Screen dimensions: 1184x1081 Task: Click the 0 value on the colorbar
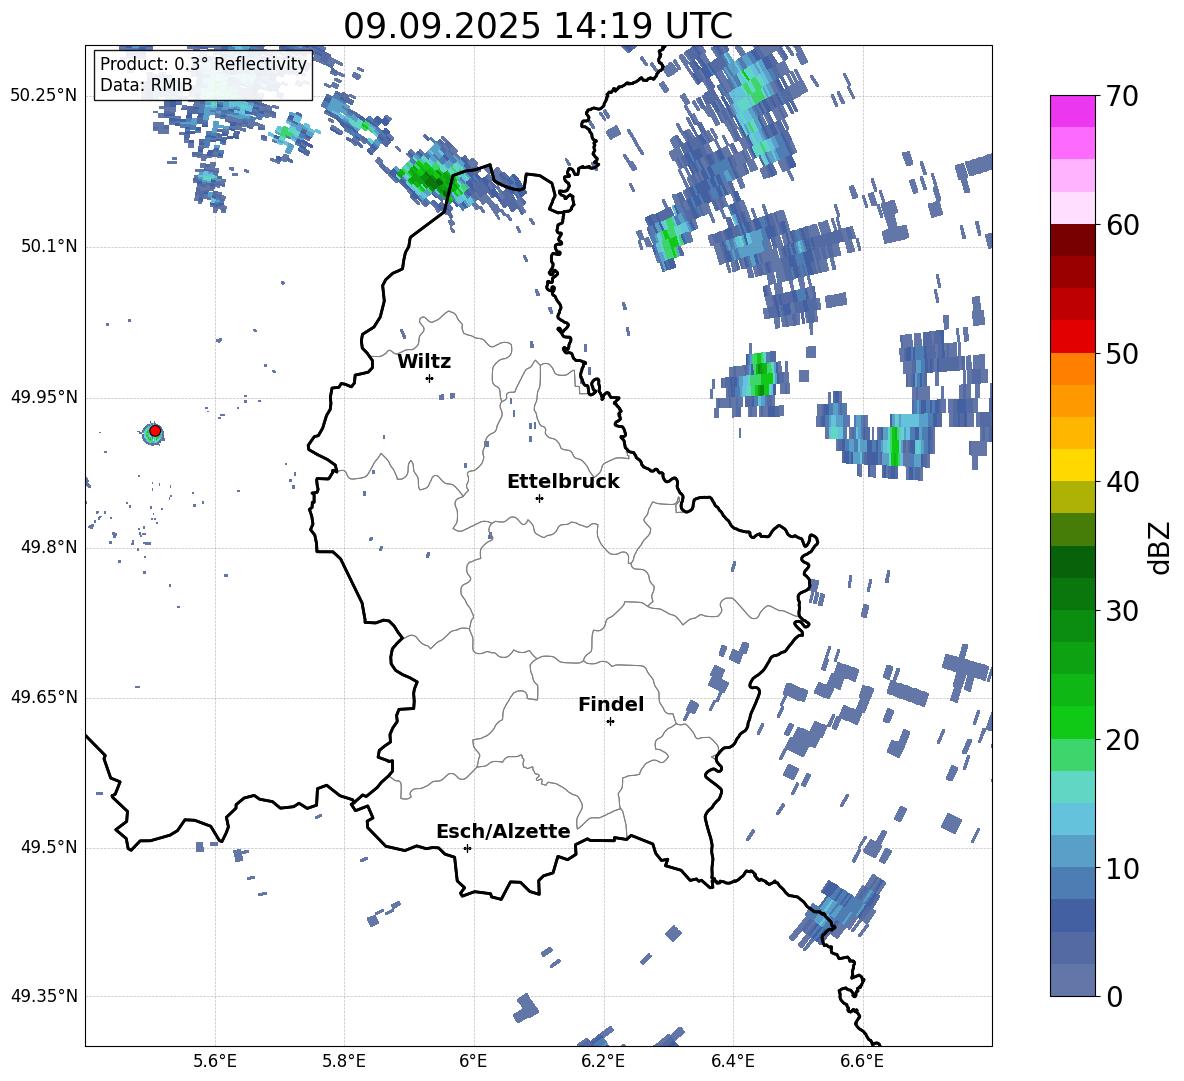(1114, 996)
